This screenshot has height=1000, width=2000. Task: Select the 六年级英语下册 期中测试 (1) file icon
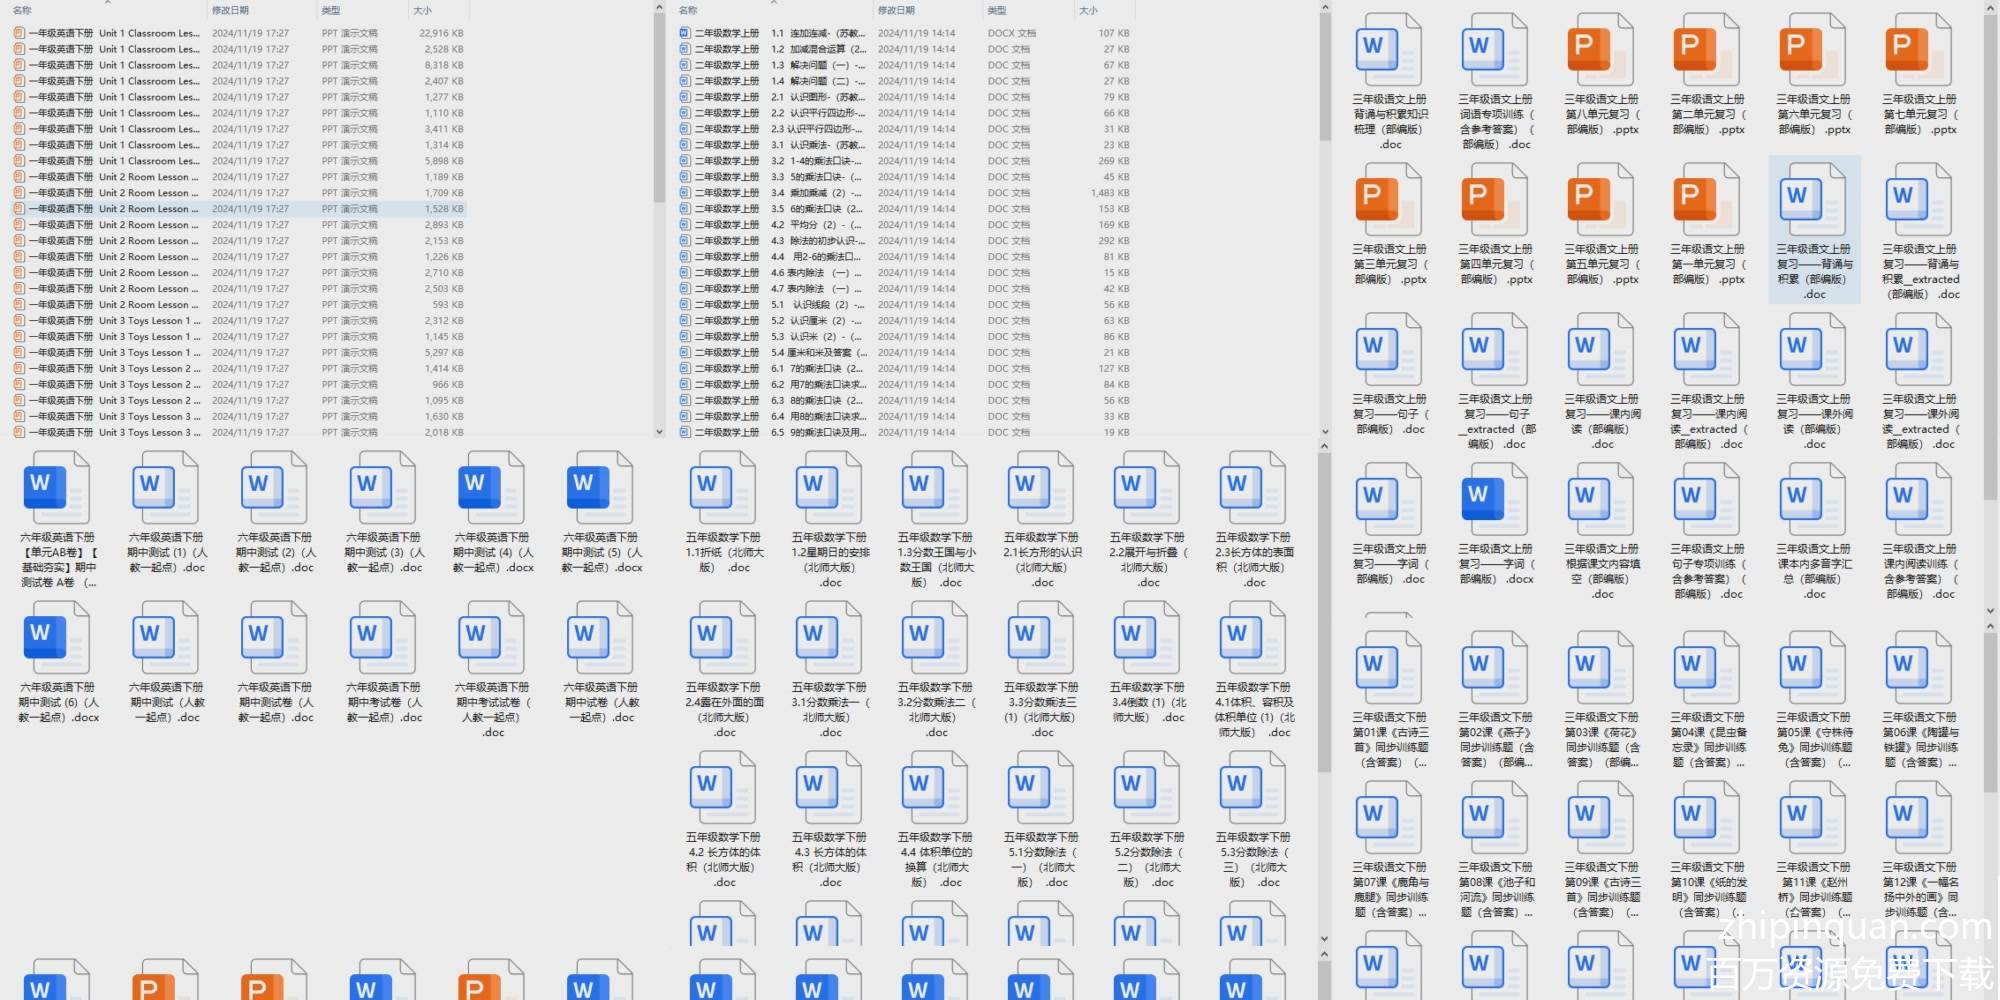(x=166, y=488)
